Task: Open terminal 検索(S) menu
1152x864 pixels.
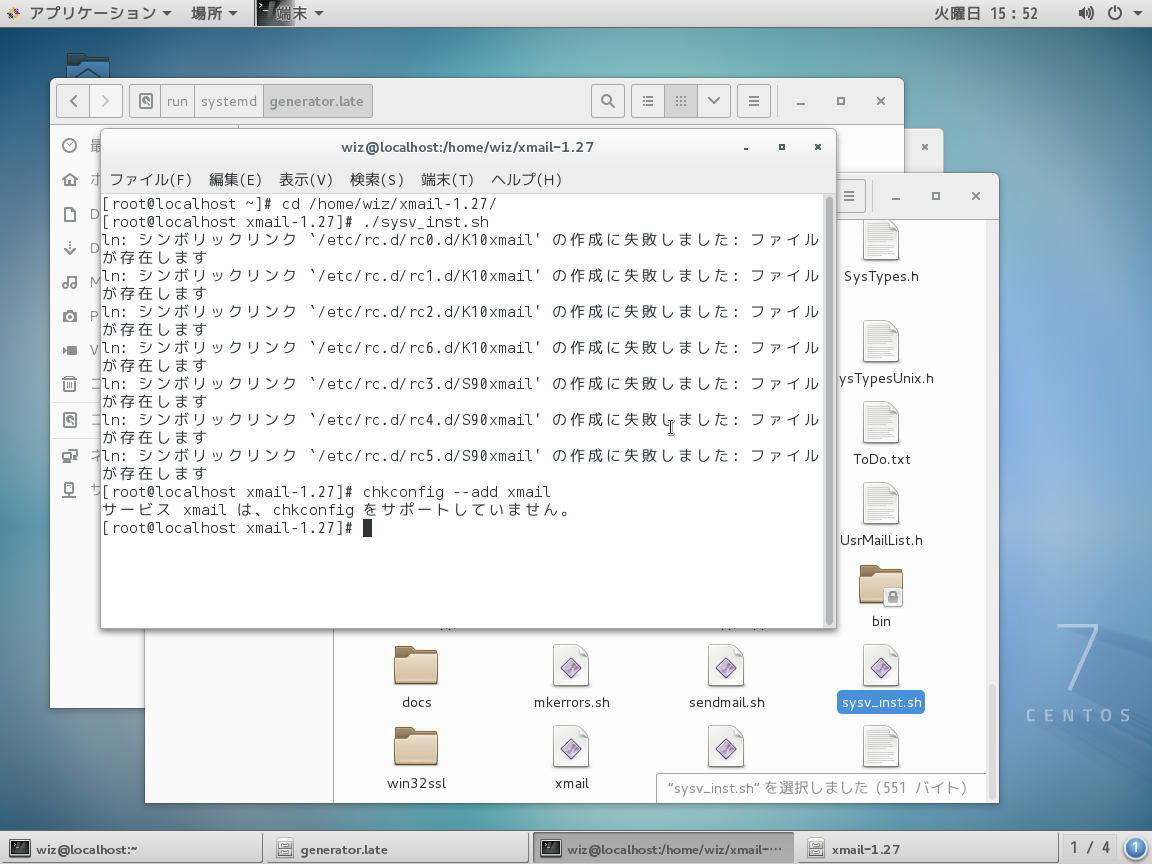Action: [377, 179]
